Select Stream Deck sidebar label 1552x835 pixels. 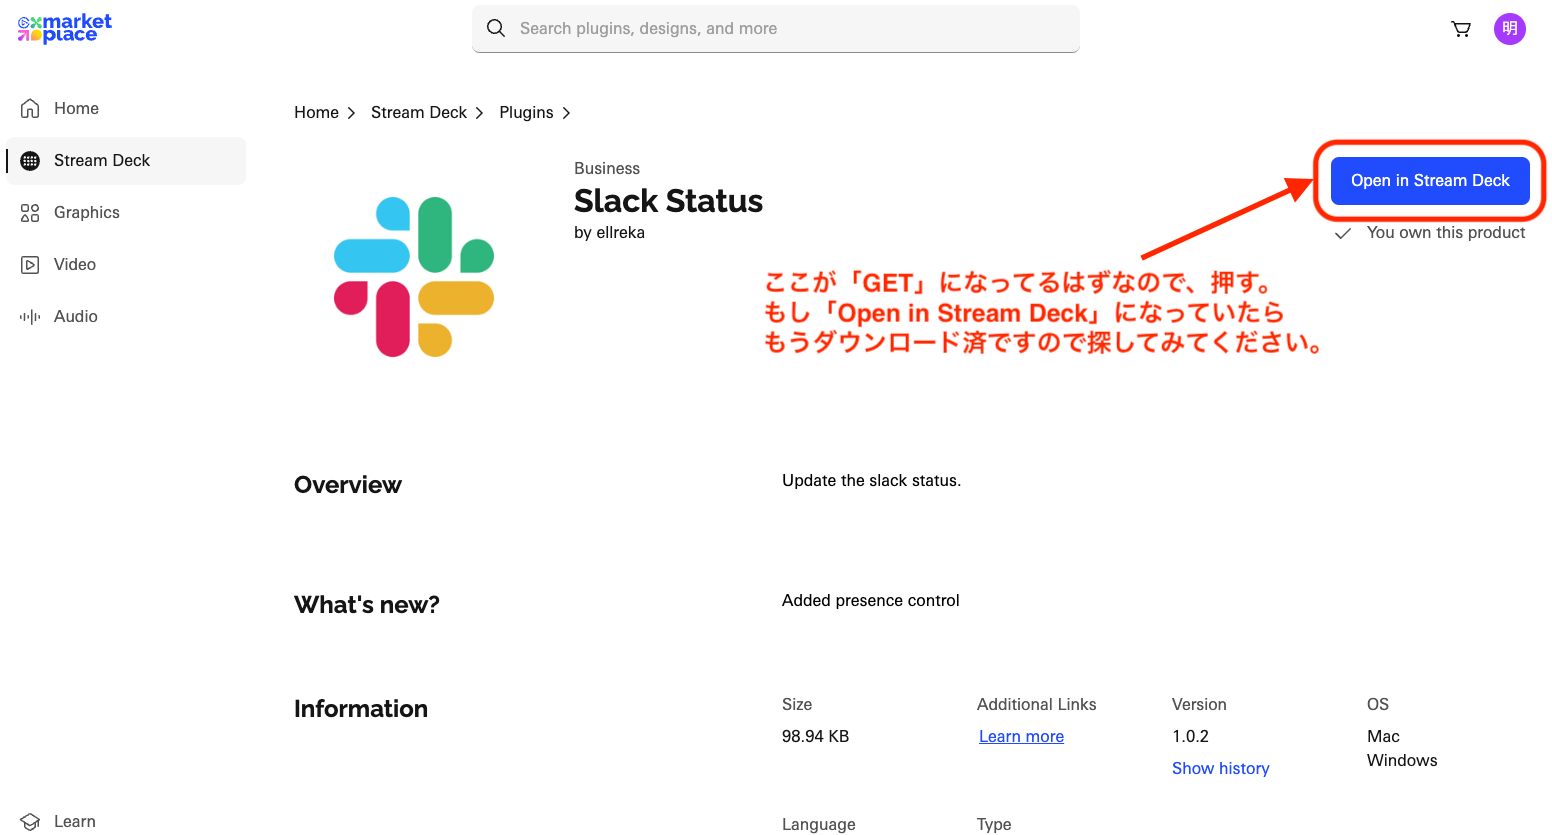pyautogui.click(x=102, y=160)
